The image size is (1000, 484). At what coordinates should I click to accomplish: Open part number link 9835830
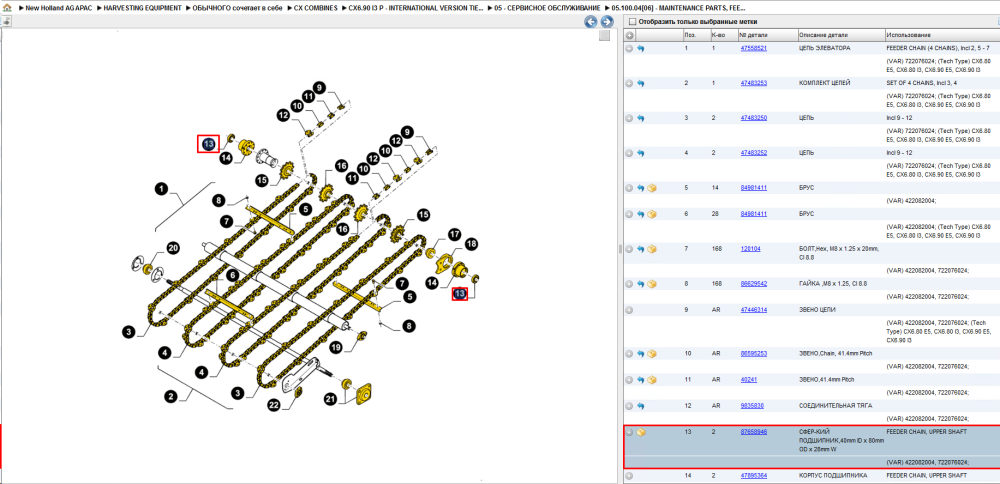[752, 406]
